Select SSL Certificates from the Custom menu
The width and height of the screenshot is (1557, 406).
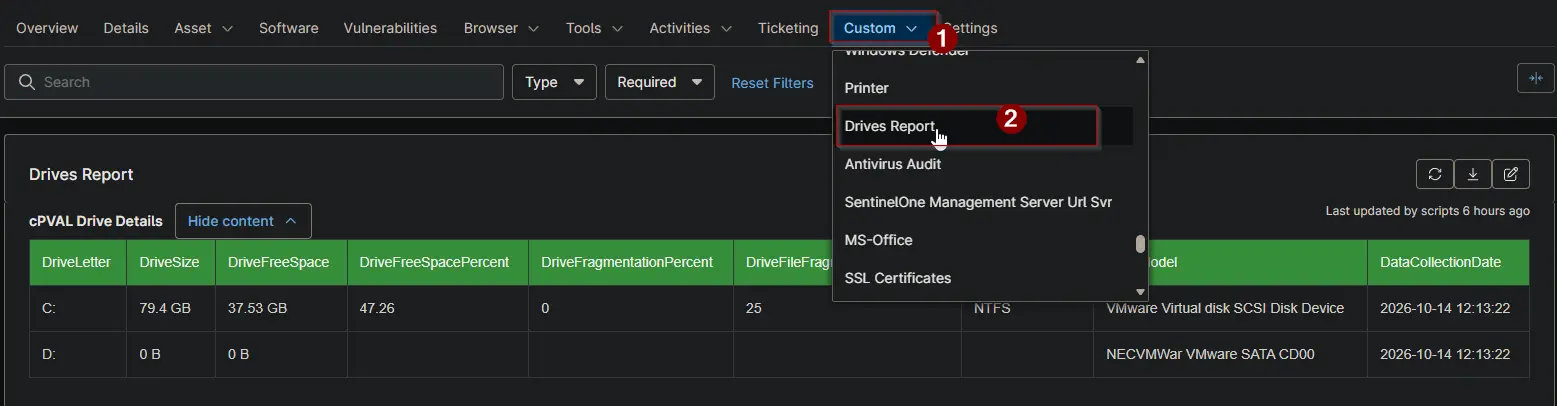tap(983, 278)
